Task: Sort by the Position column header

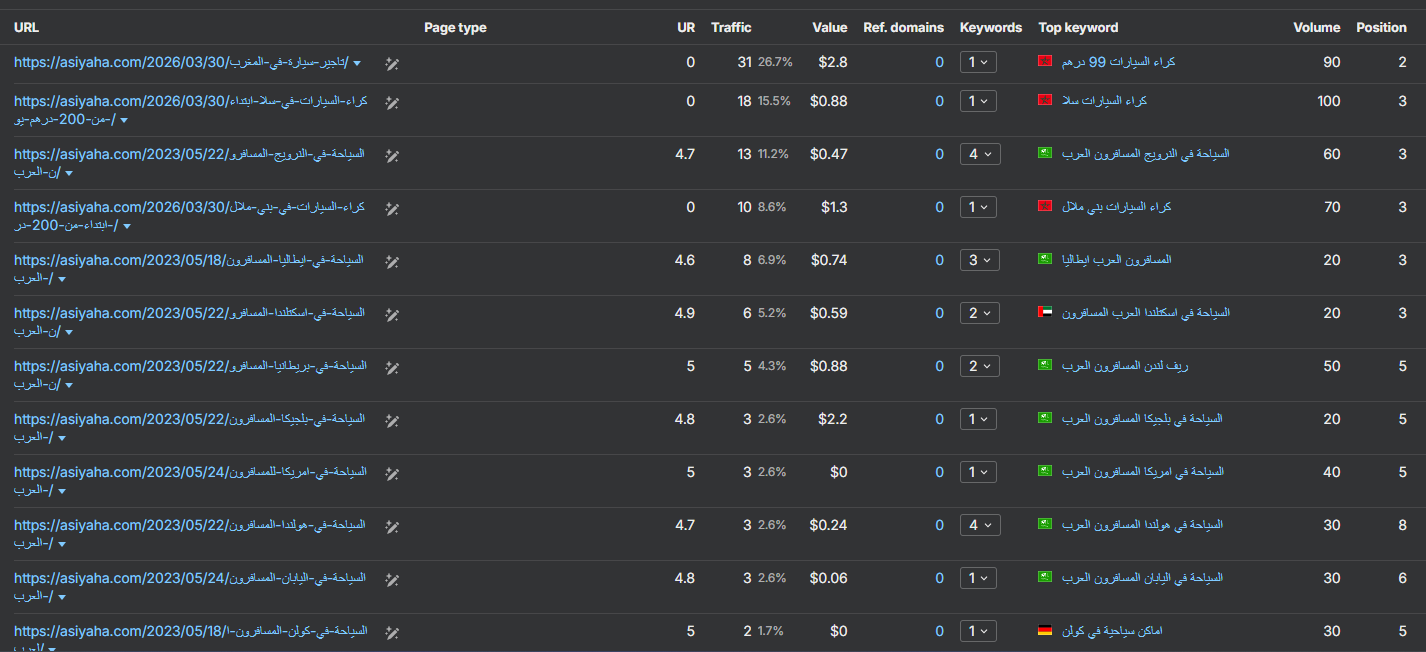Action: click(x=1381, y=28)
